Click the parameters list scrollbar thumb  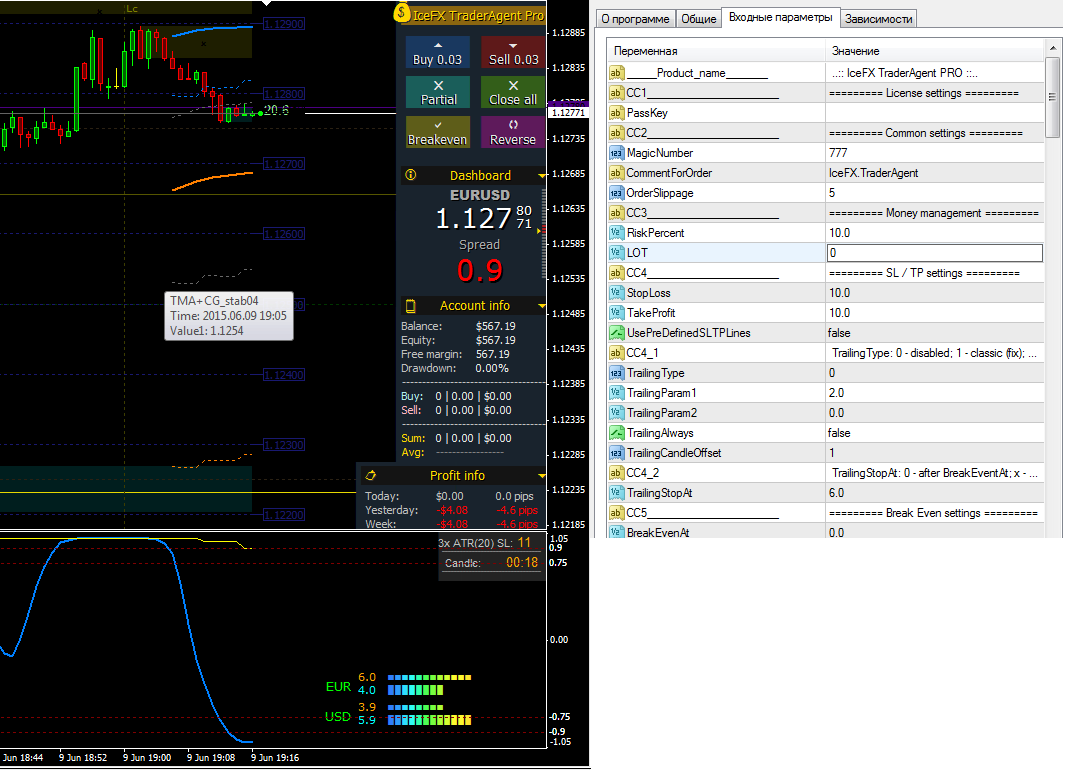point(1052,97)
